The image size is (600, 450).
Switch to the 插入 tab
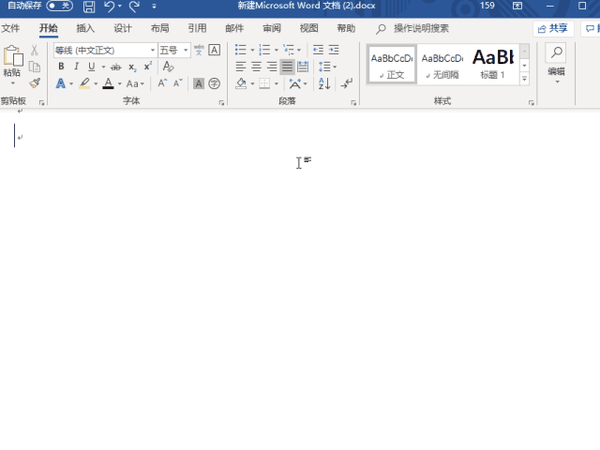pos(85,28)
